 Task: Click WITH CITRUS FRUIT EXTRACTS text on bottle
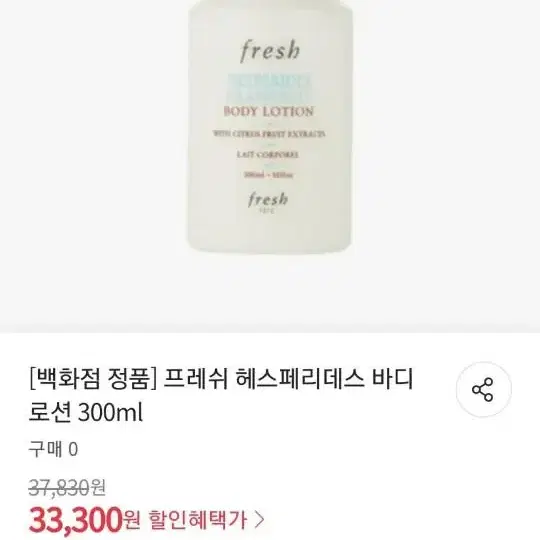click(269, 134)
